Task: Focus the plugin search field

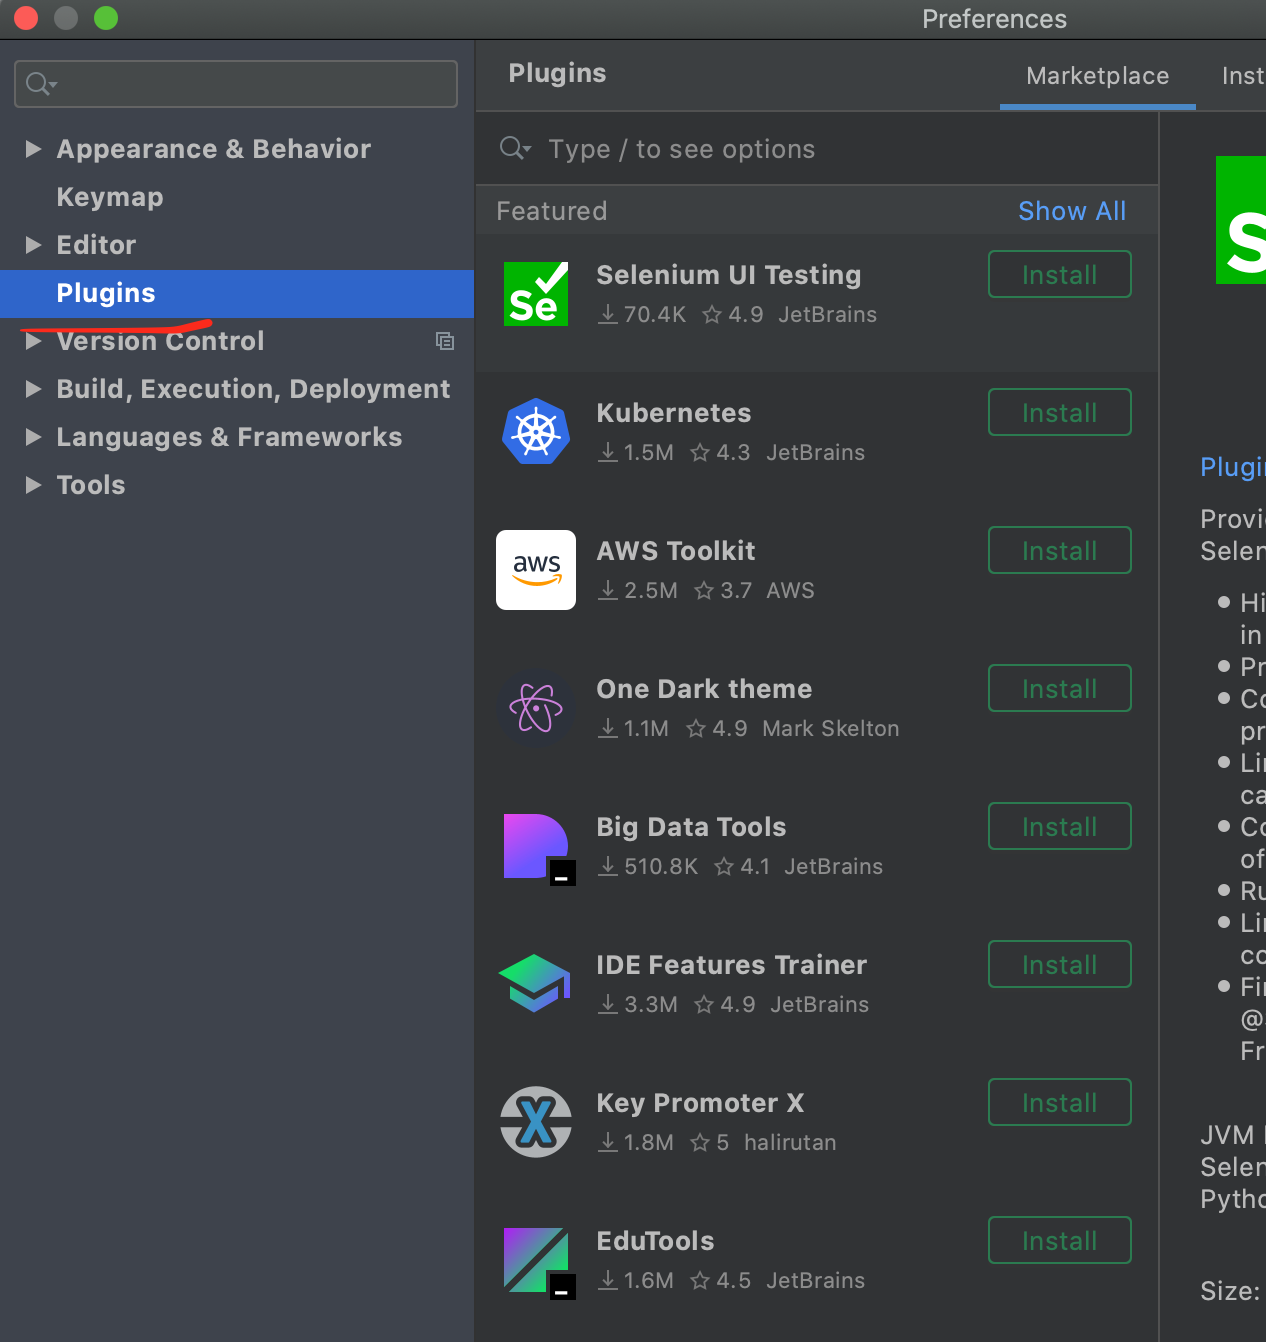Action: pos(817,149)
